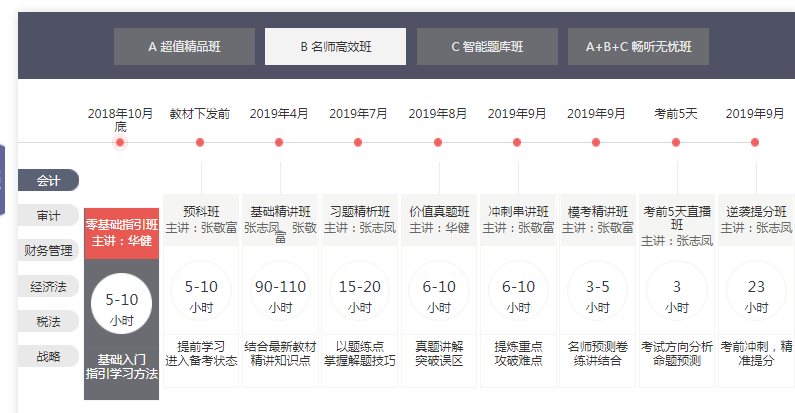The width and height of the screenshot is (795, 413).
Task: Select the A 超值精品班 tab
Action: (x=184, y=46)
